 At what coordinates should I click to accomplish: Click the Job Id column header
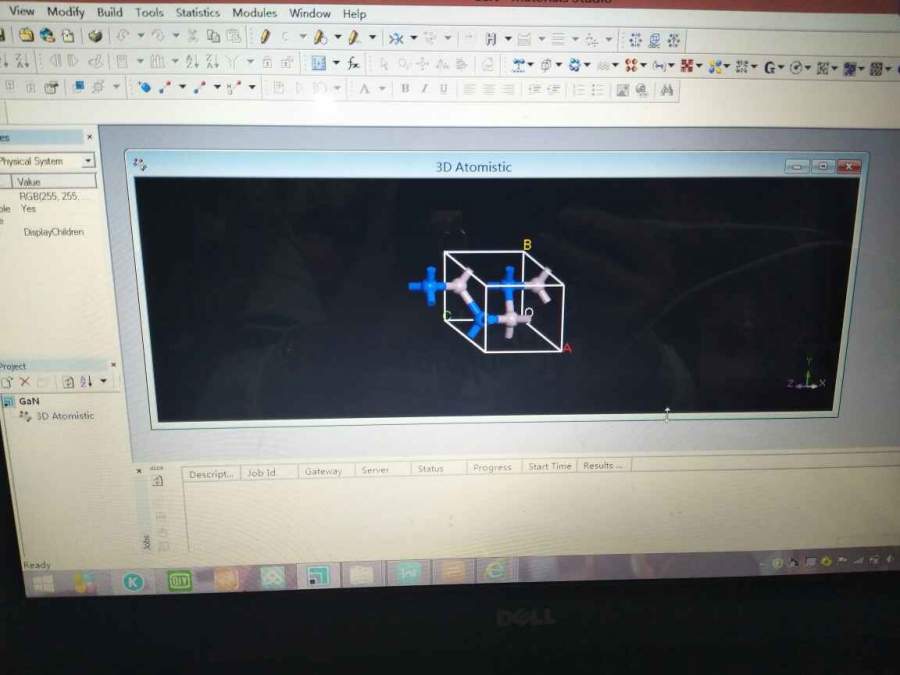[x=261, y=473]
